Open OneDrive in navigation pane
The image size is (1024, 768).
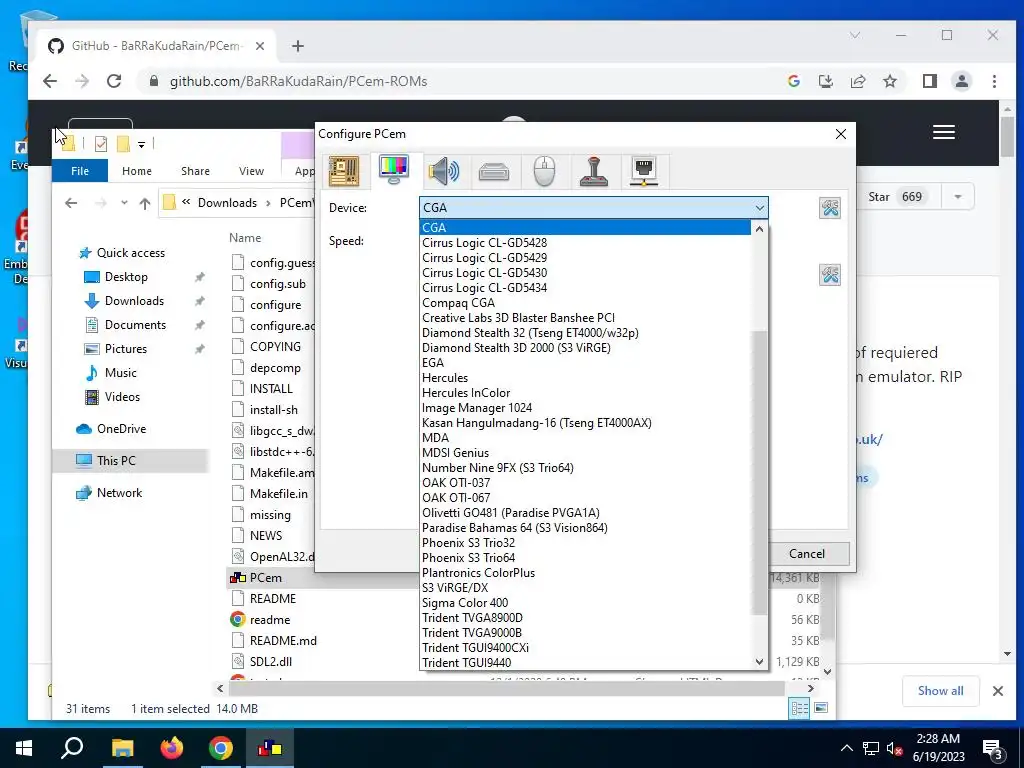click(x=121, y=429)
